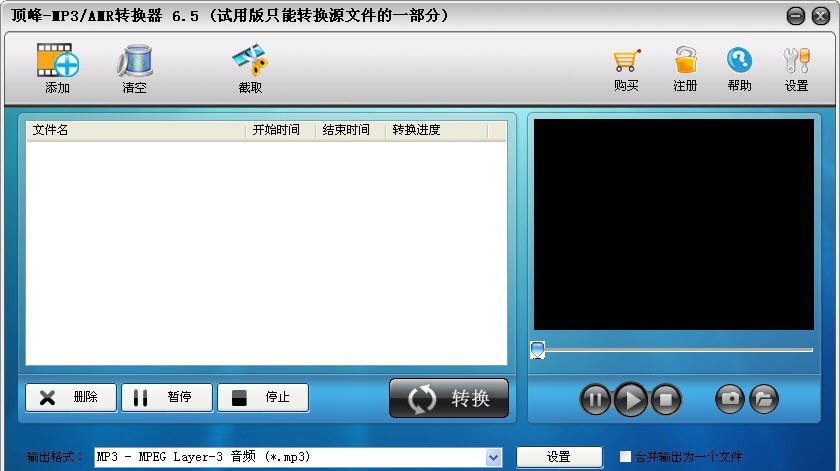This screenshot has height=471, width=840.
Task: Click the 结束时间 column header
Action: point(351,130)
